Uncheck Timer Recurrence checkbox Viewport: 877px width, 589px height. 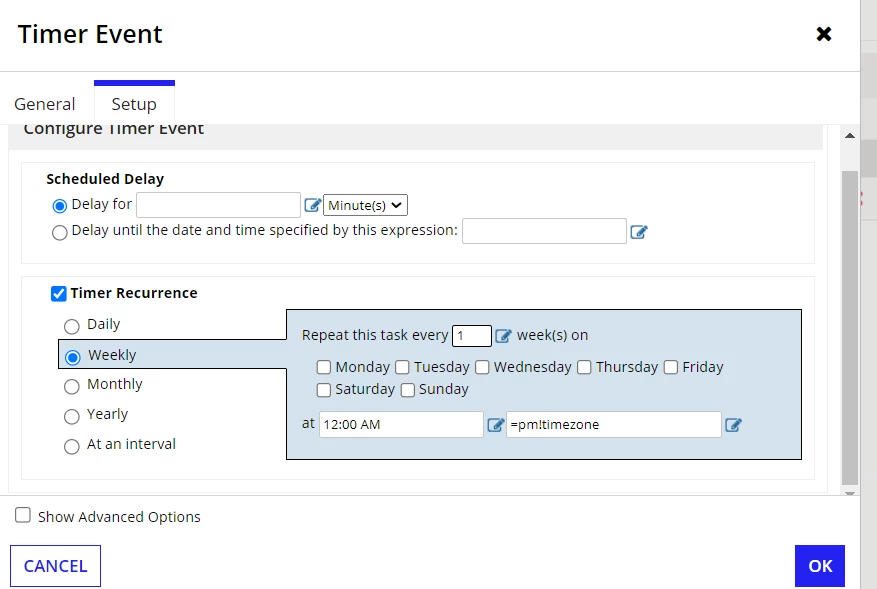click(x=58, y=294)
